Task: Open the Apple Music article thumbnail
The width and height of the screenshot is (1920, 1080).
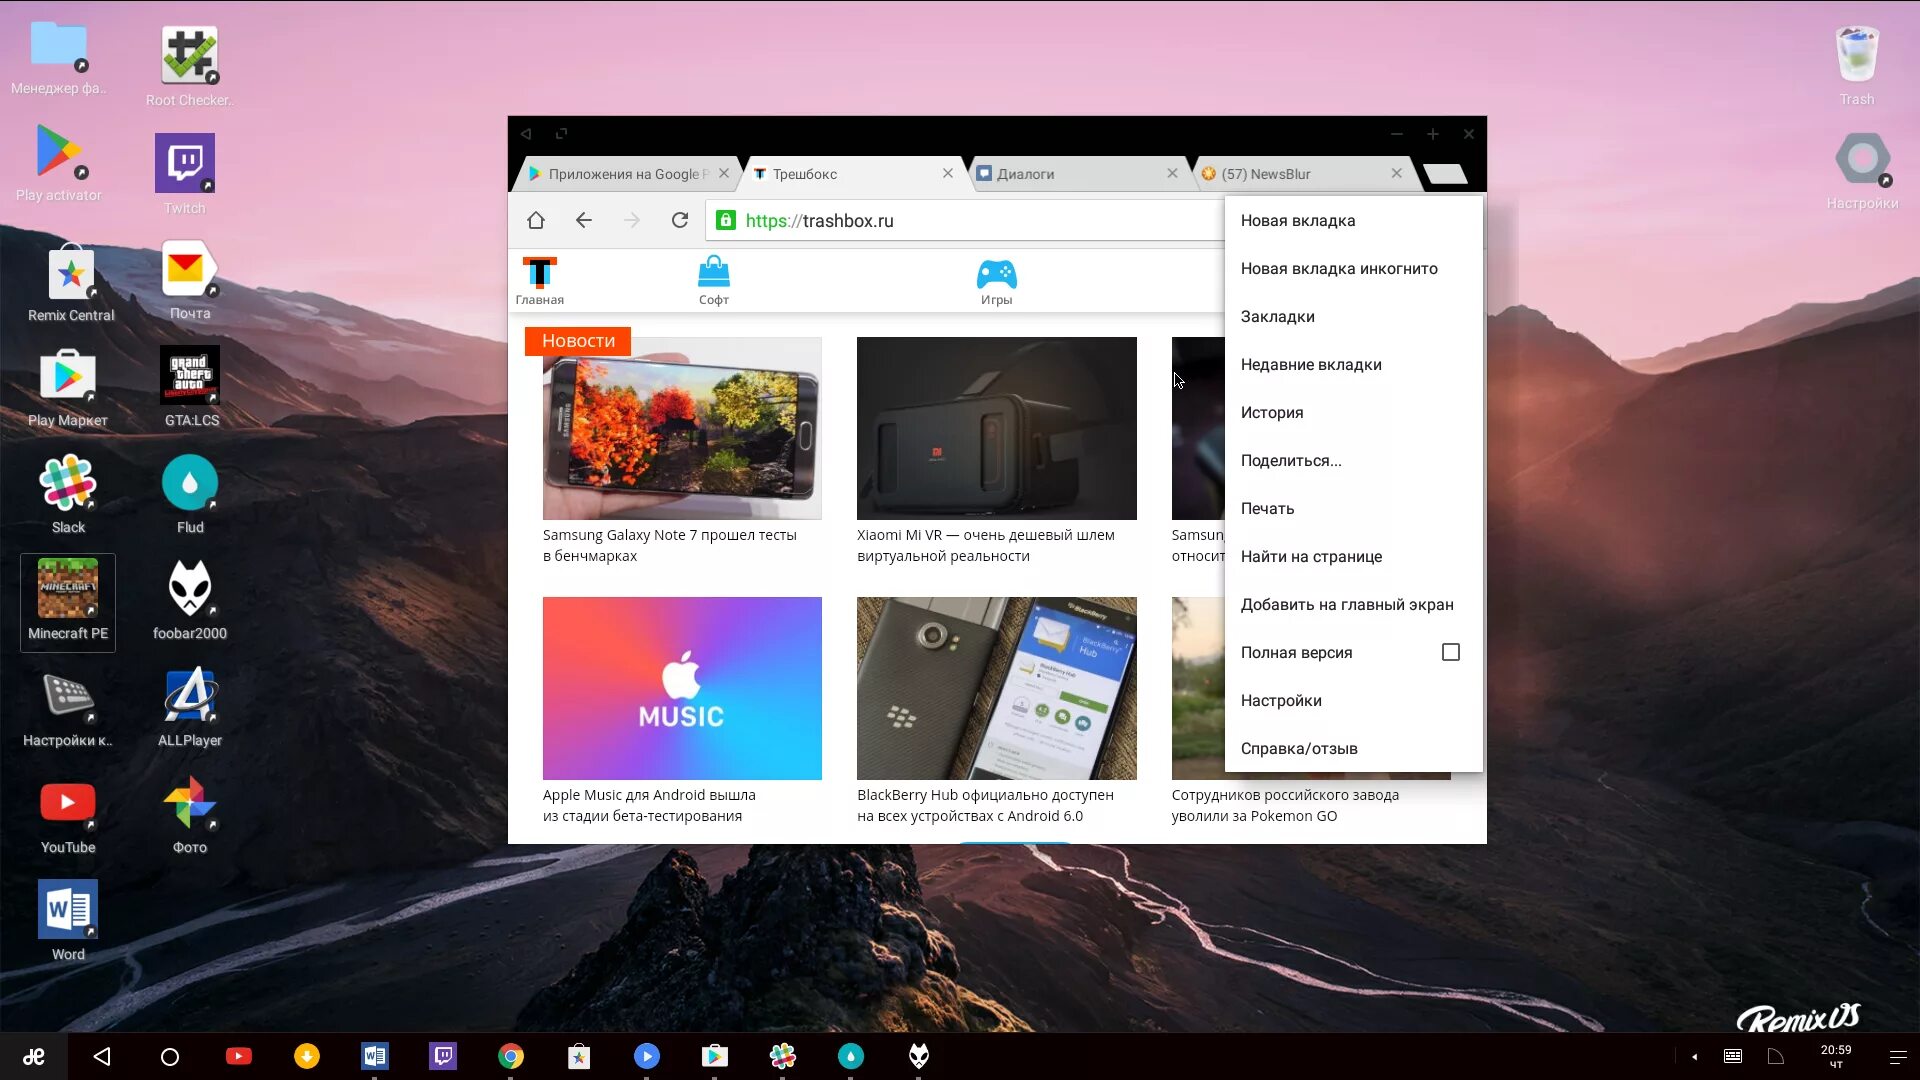Action: pos(682,688)
